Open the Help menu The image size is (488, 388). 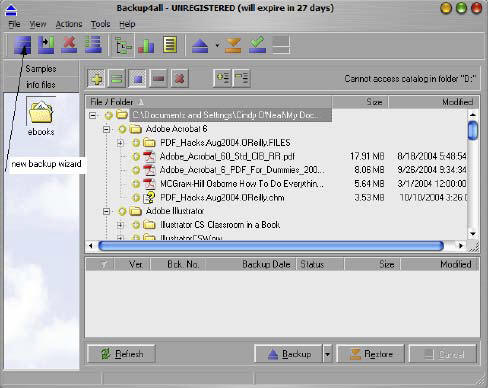127,24
